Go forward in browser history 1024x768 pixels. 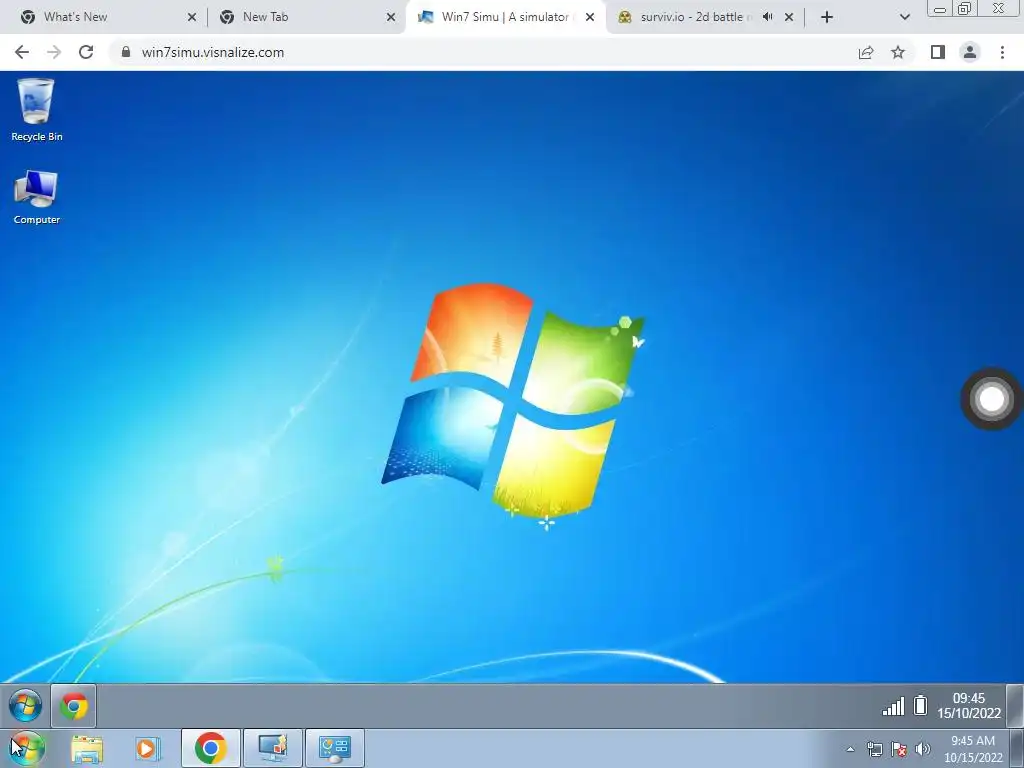click(54, 52)
